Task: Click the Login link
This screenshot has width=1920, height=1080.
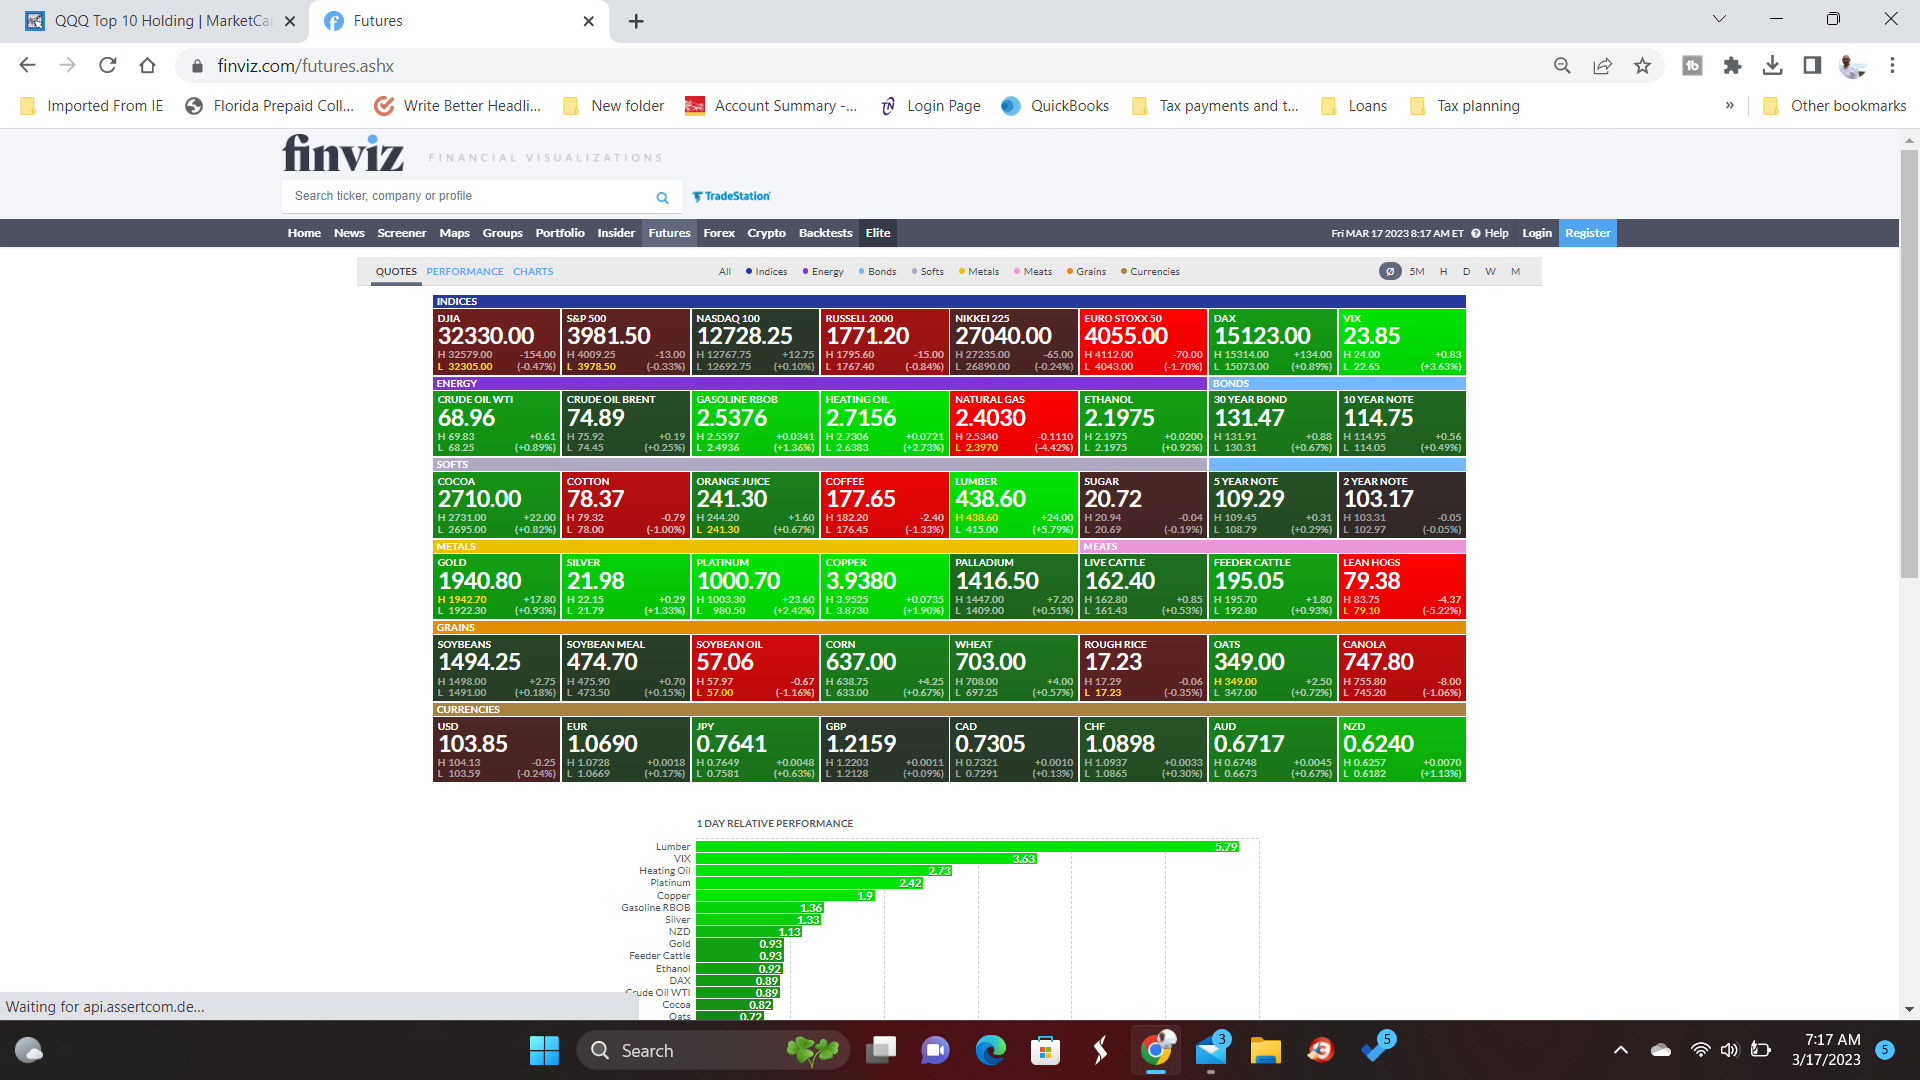Action: pos(1537,233)
